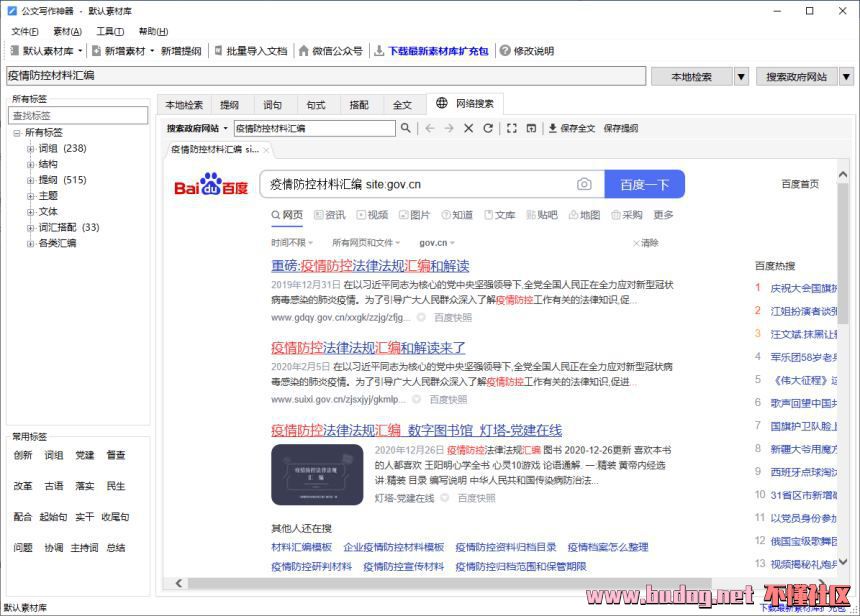Stop page loading with X icon

point(468,128)
